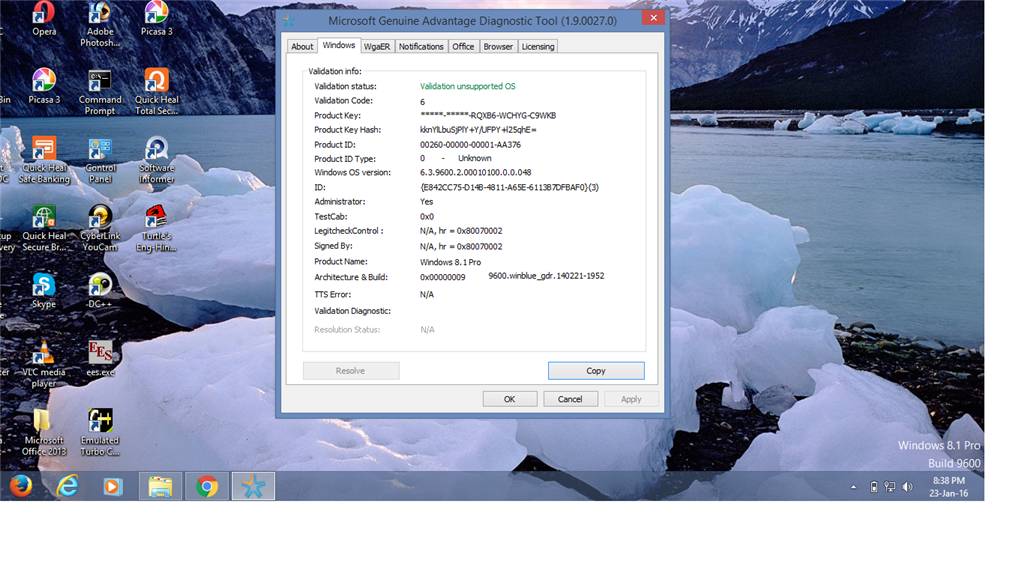Open Quick Heal Safe Banking shortcut
The height and width of the screenshot is (575, 1024).
coord(44,160)
